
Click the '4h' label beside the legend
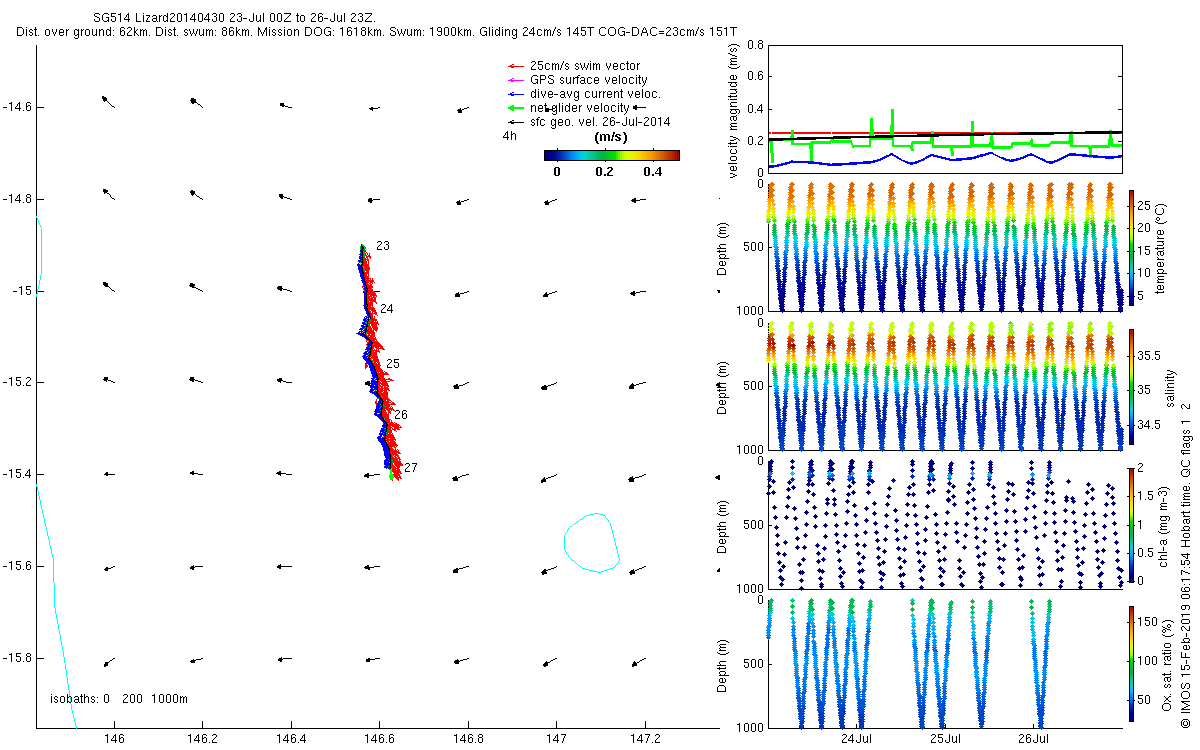510,136
